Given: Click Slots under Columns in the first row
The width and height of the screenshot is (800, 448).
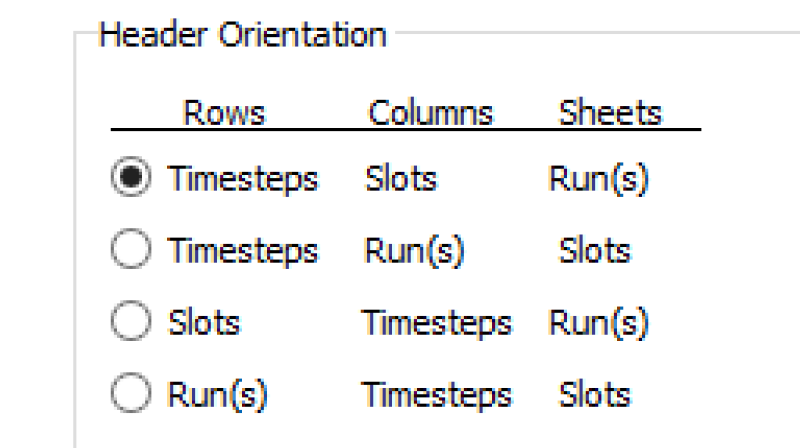Looking at the screenshot, I should (401, 179).
